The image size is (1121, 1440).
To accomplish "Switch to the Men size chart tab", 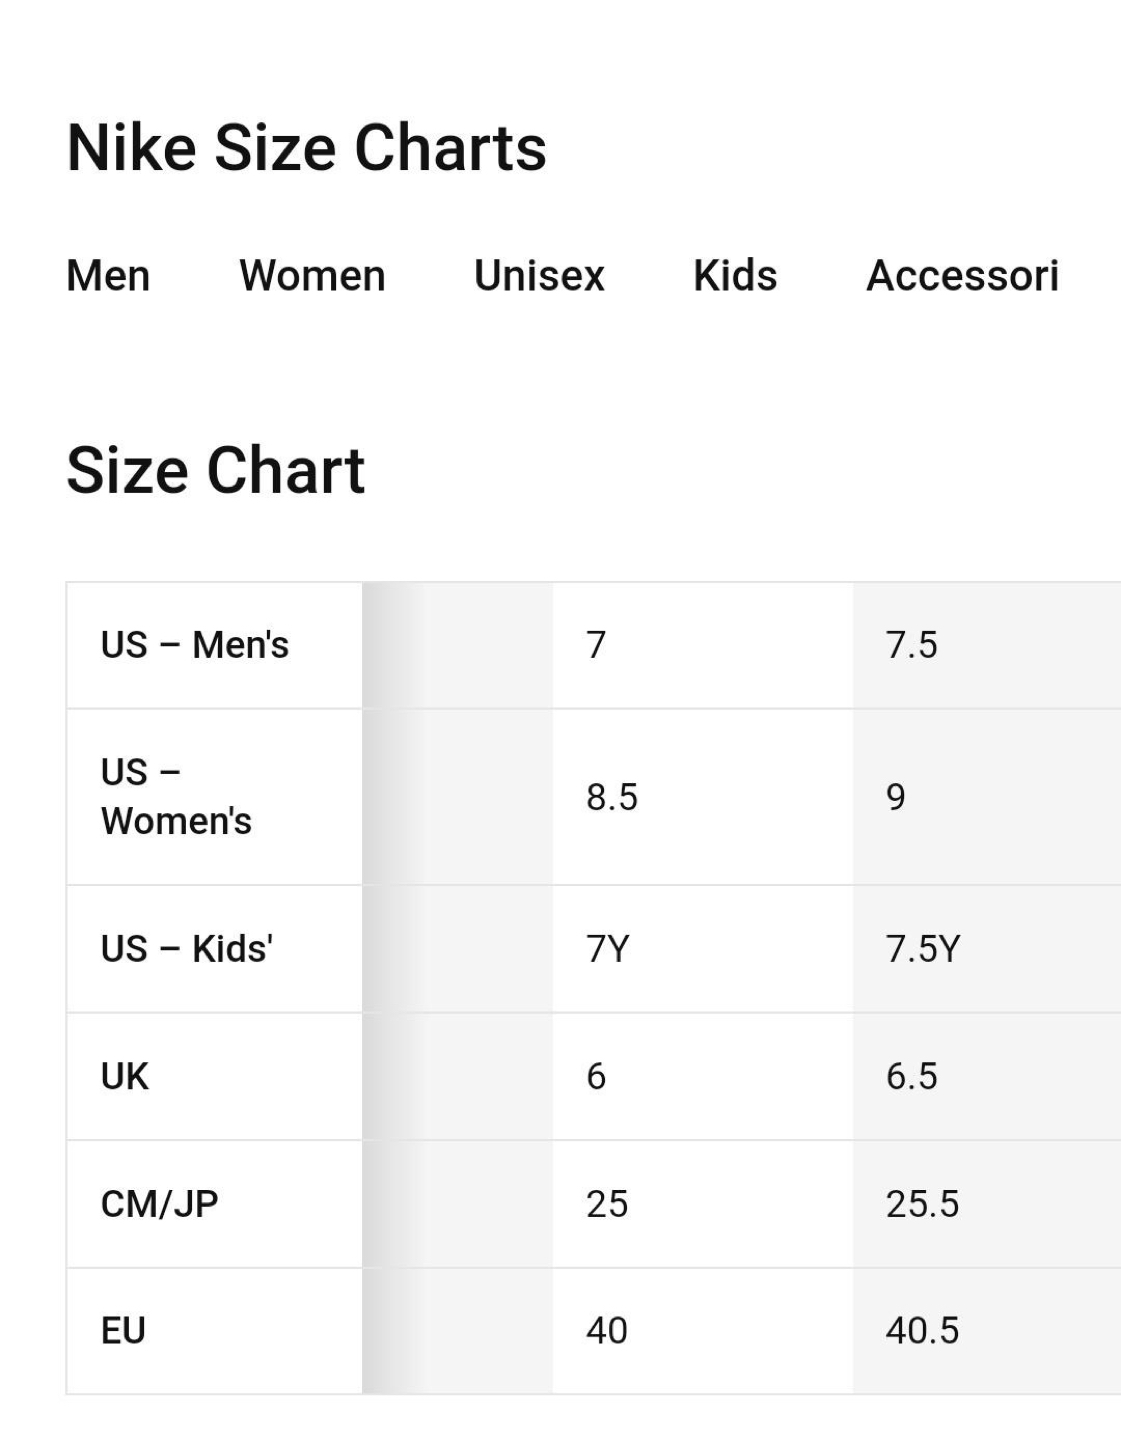I will tap(108, 276).
